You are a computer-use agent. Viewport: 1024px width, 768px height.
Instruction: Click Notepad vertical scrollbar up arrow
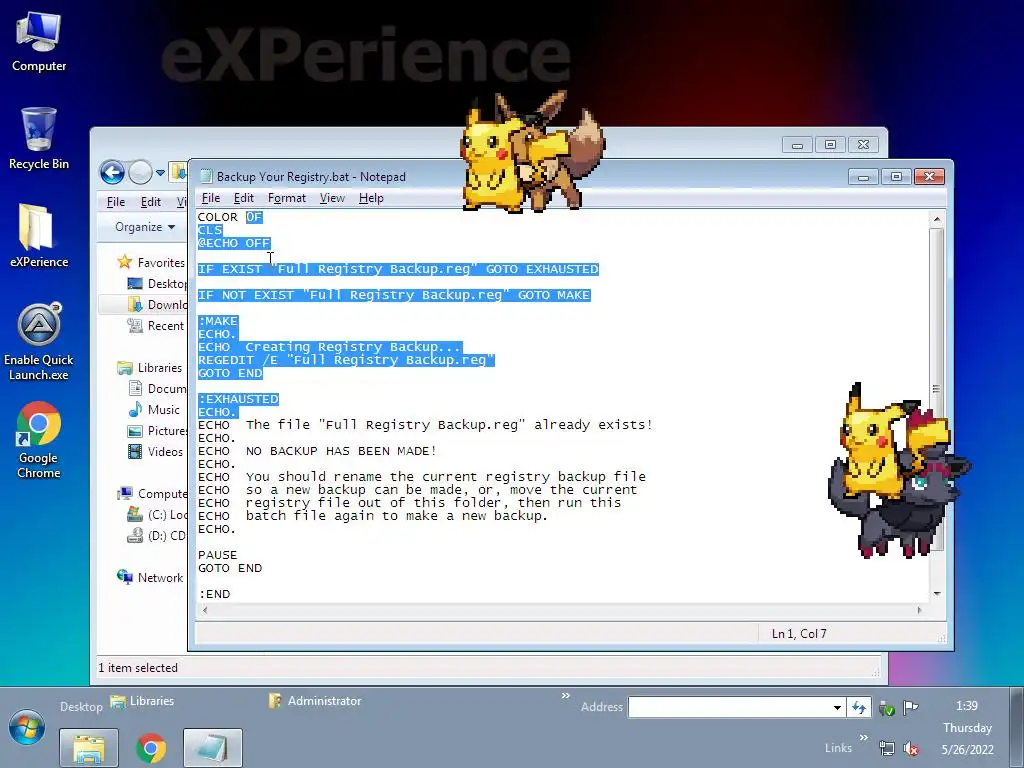936,219
